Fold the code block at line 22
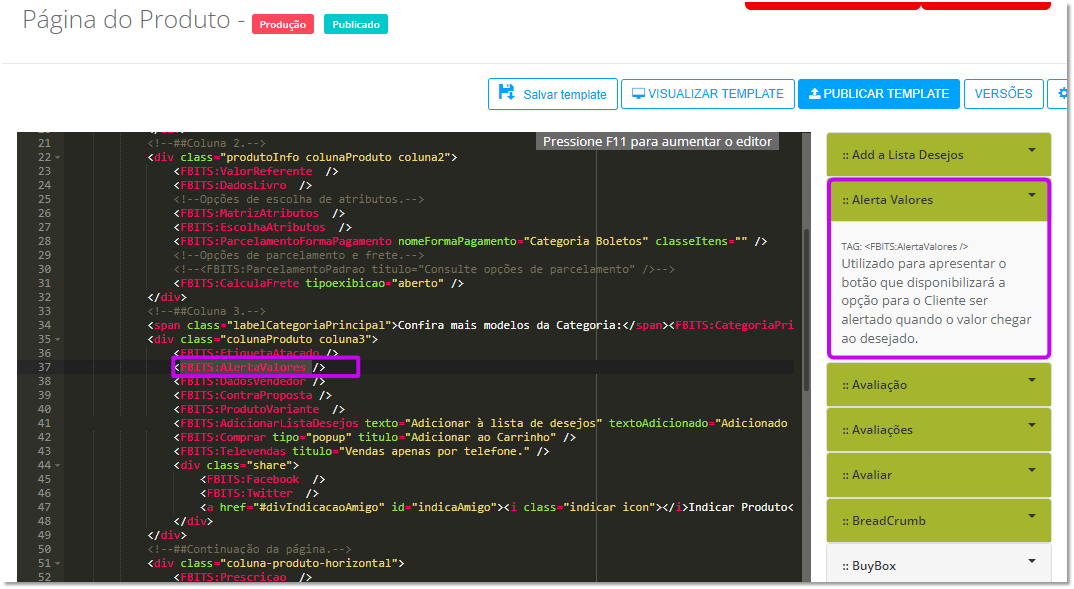Image resolution: width=1074 pixels, height=589 pixels. (58, 158)
